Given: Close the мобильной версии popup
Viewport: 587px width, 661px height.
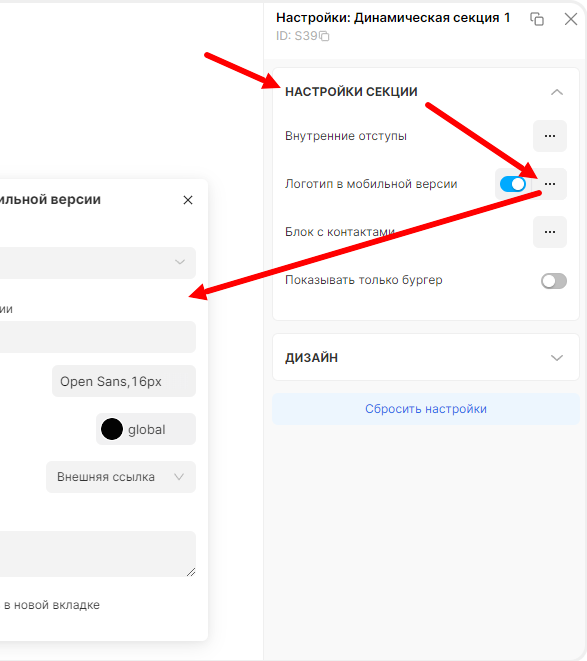Looking at the screenshot, I should coord(188,200).
